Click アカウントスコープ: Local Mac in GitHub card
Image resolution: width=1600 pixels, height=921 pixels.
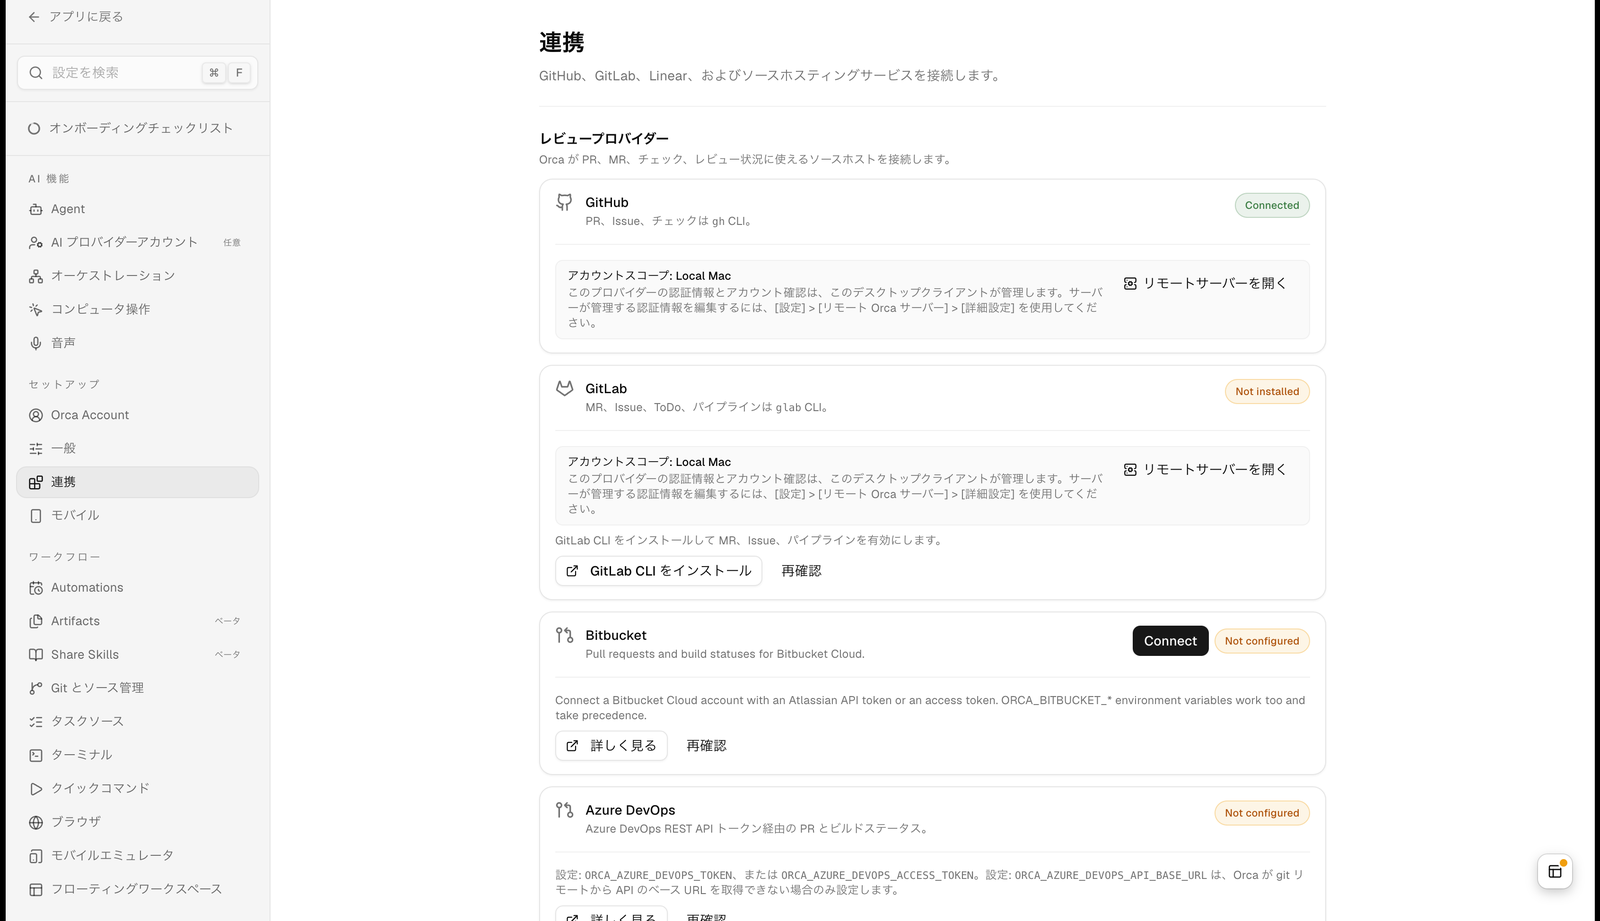coord(649,276)
